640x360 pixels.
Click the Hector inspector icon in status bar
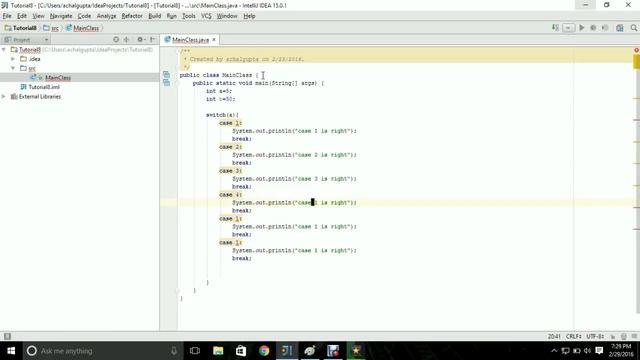click(x=624, y=336)
